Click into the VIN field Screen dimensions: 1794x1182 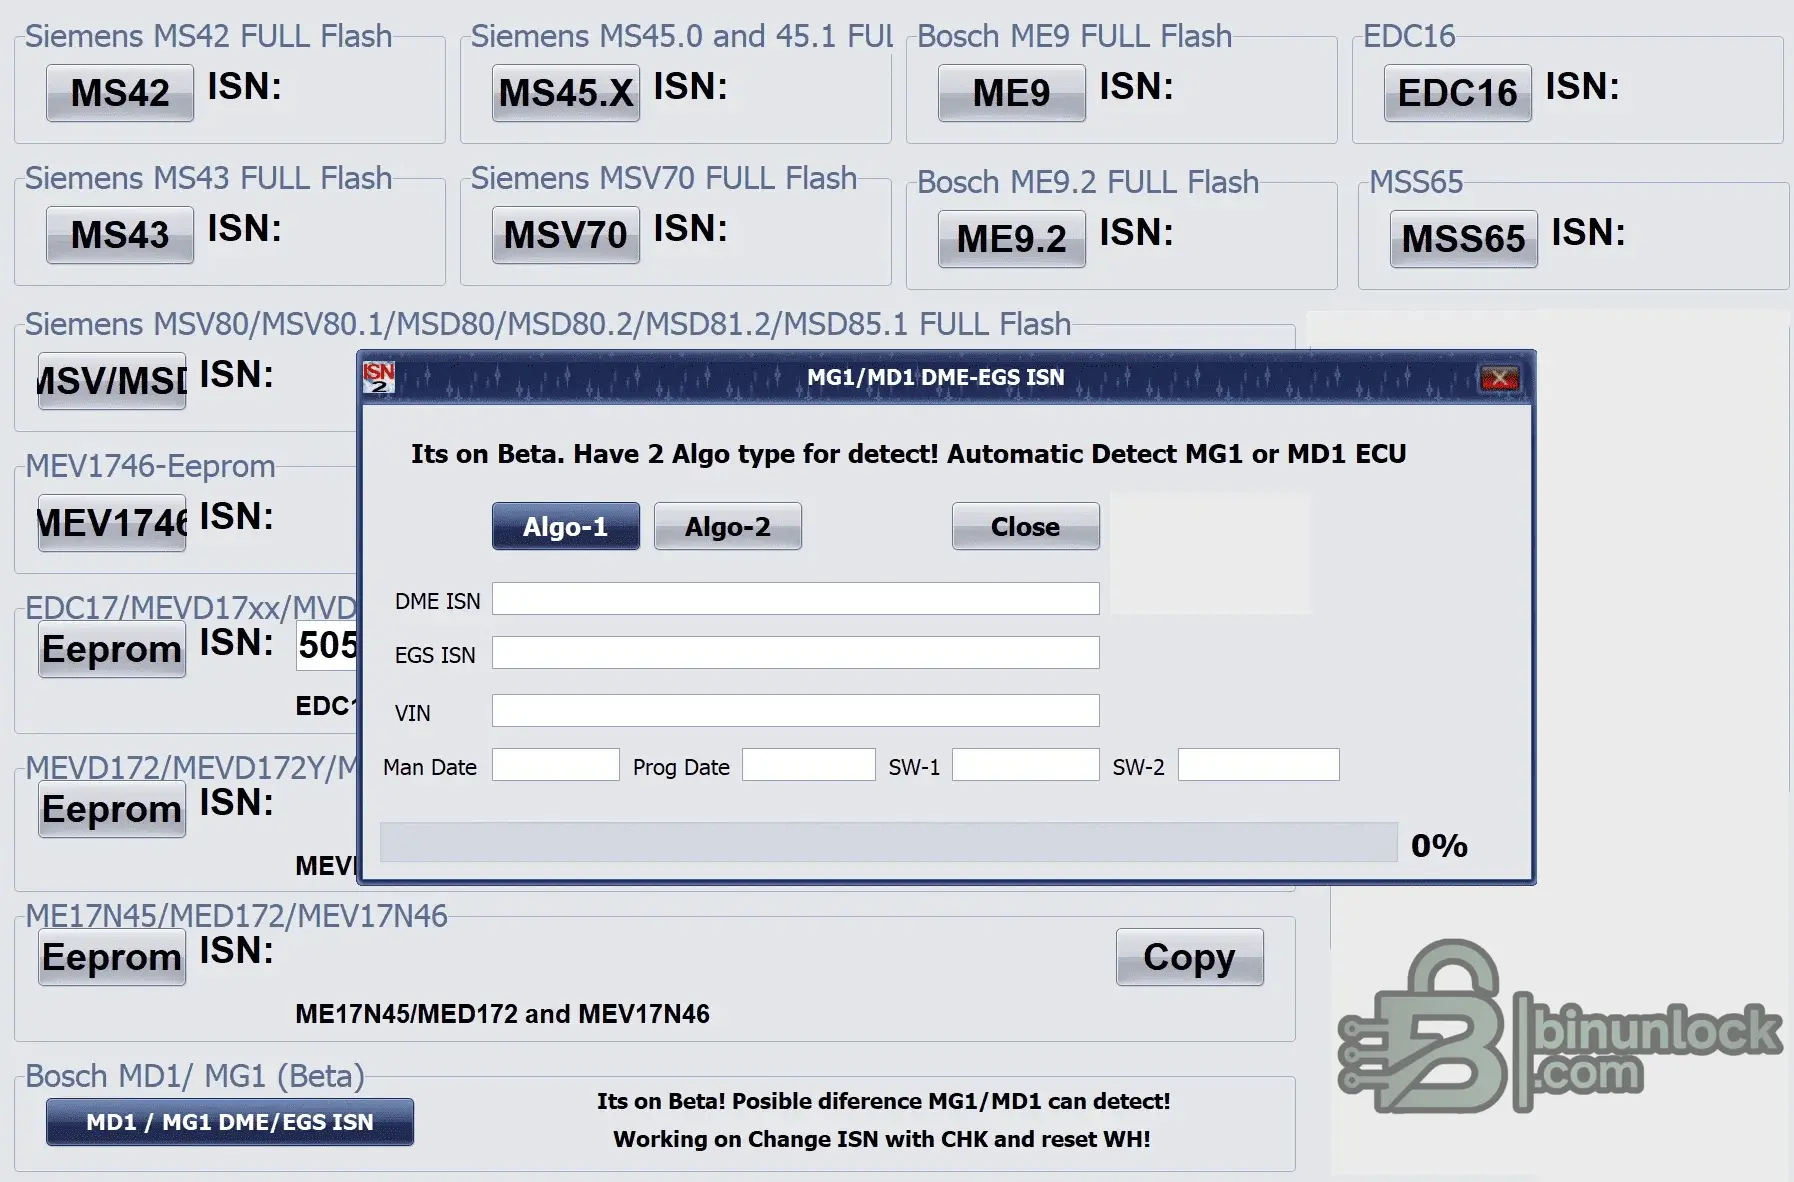pos(796,711)
